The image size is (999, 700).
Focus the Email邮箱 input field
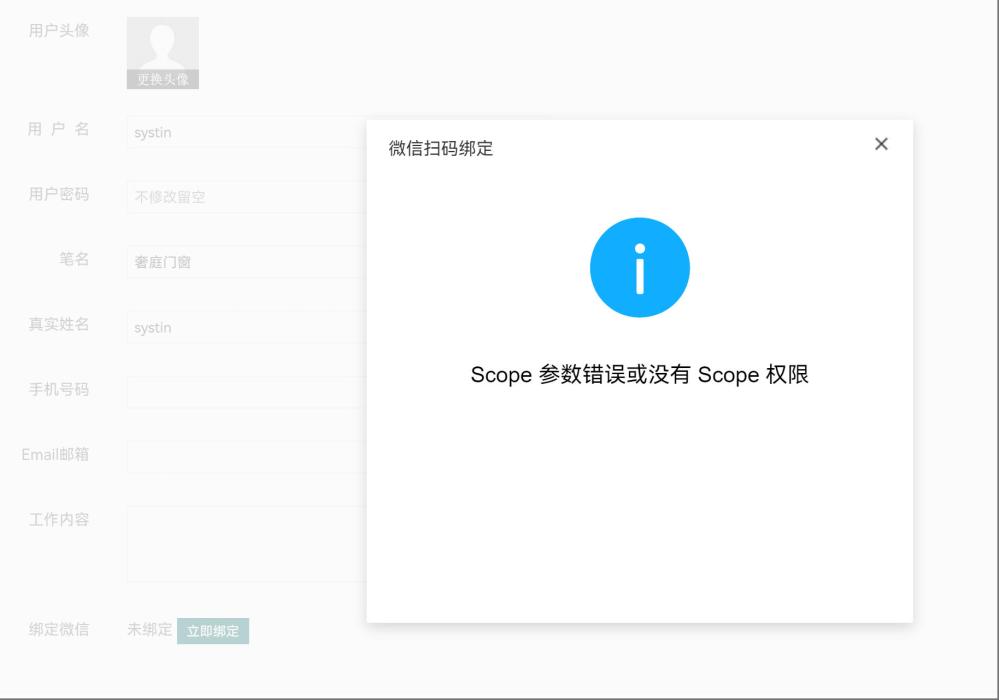(247, 457)
